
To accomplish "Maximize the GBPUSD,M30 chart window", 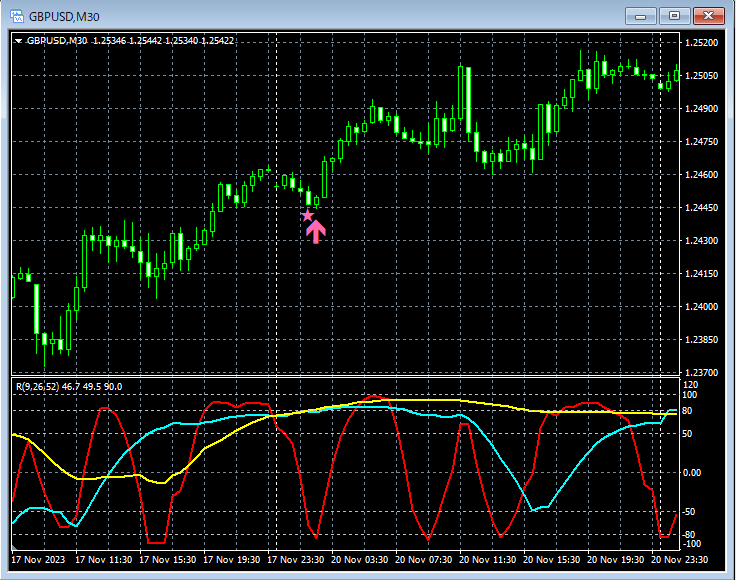I will click(674, 16).
